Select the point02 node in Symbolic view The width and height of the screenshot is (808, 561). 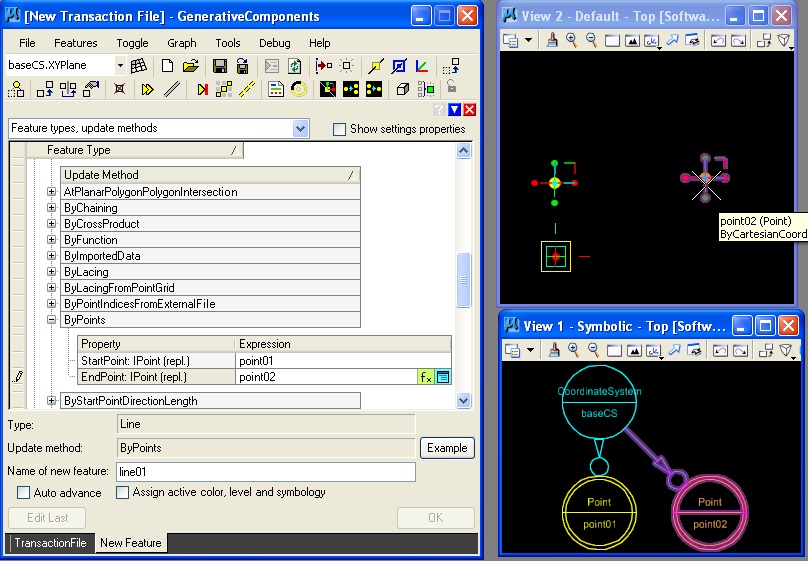click(710, 513)
